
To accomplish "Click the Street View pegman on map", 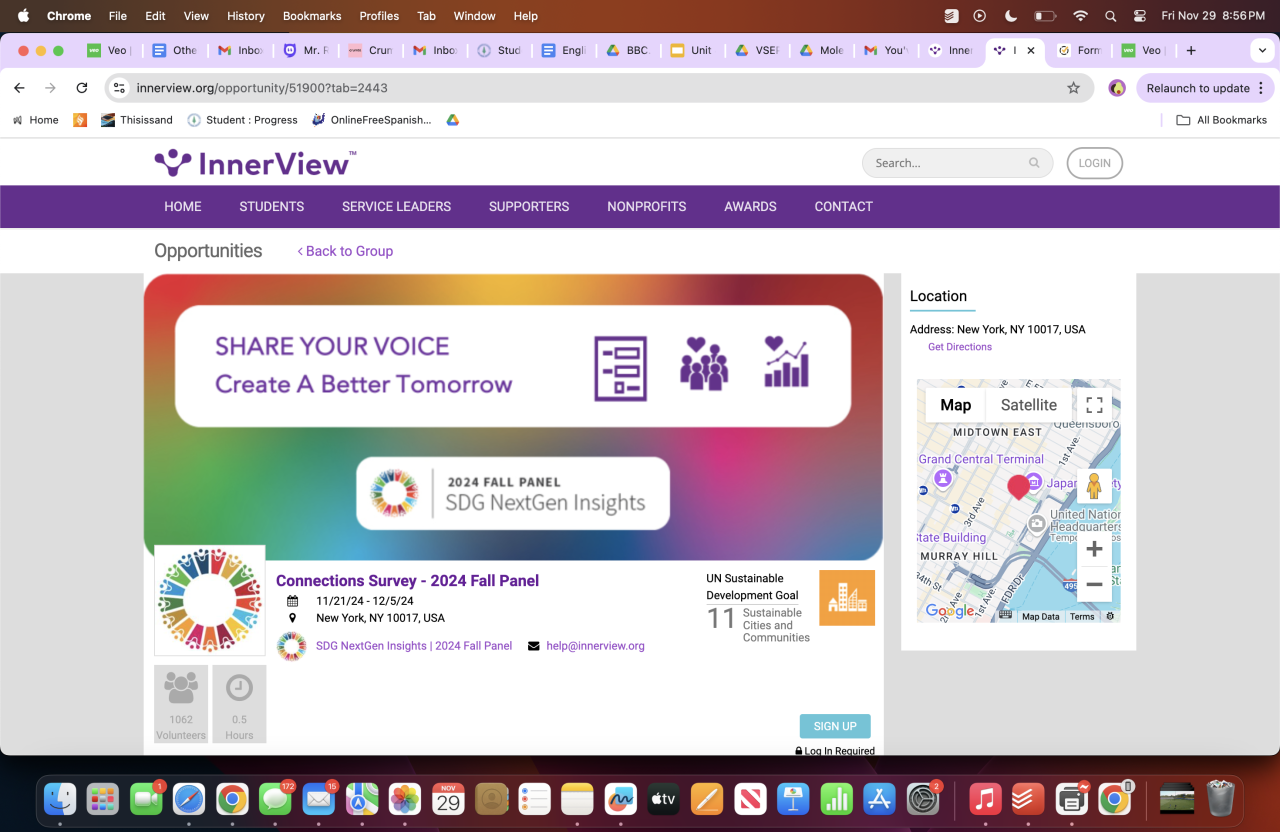I will (x=1094, y=487).
